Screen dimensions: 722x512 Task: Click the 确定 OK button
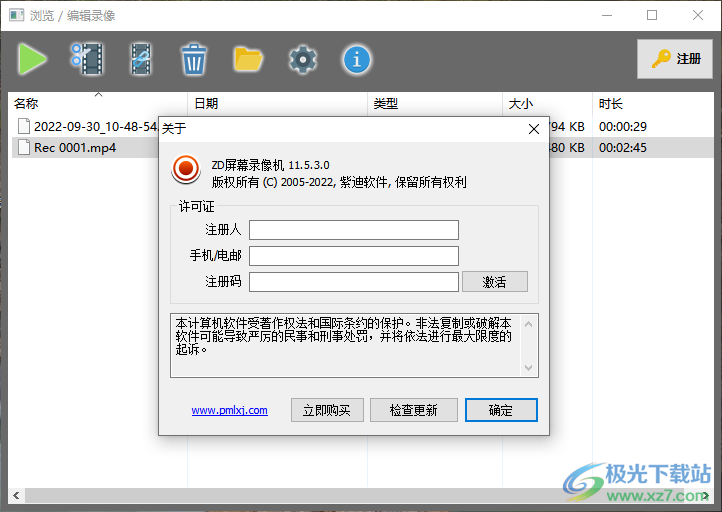501,410
